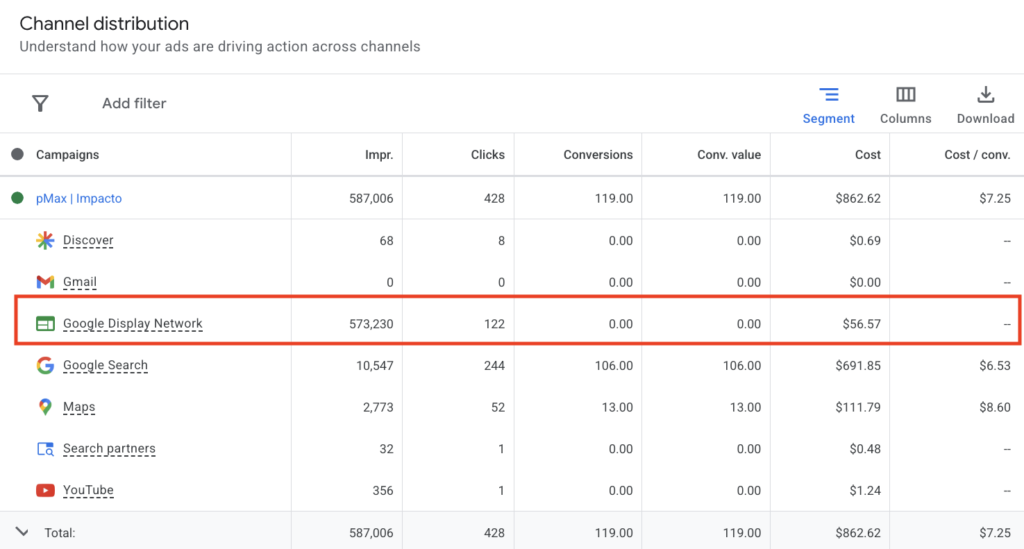
Task: Sort by Conversions column header
Action: [598, 155]
